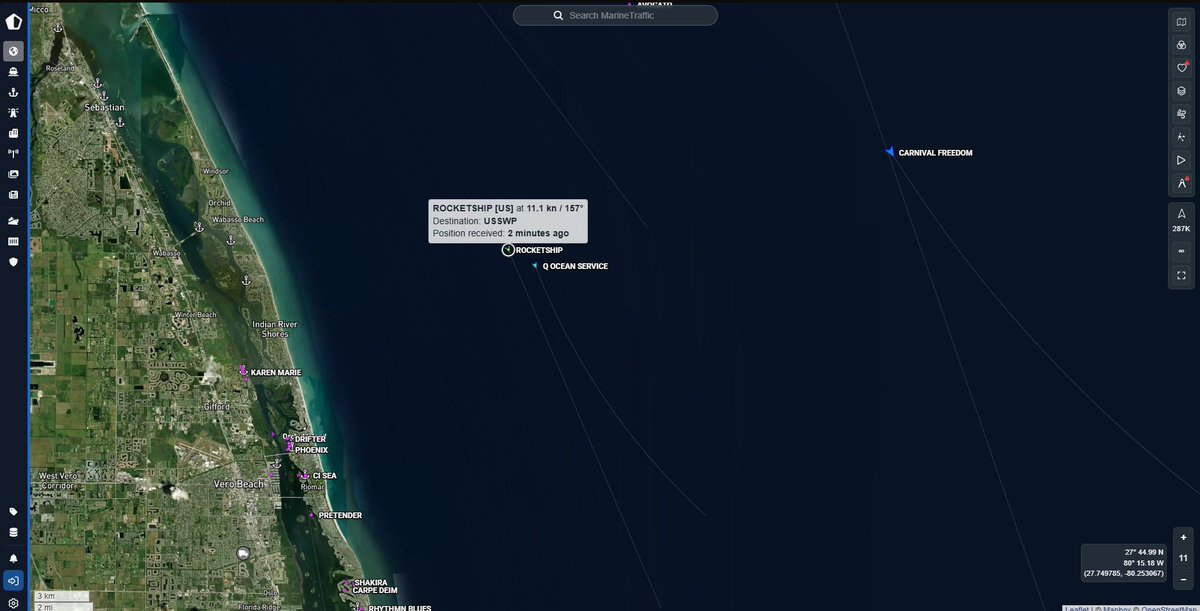Open the lighthouse icon in sidebar
Viewport: 1200px width, 611px height.
13,113
